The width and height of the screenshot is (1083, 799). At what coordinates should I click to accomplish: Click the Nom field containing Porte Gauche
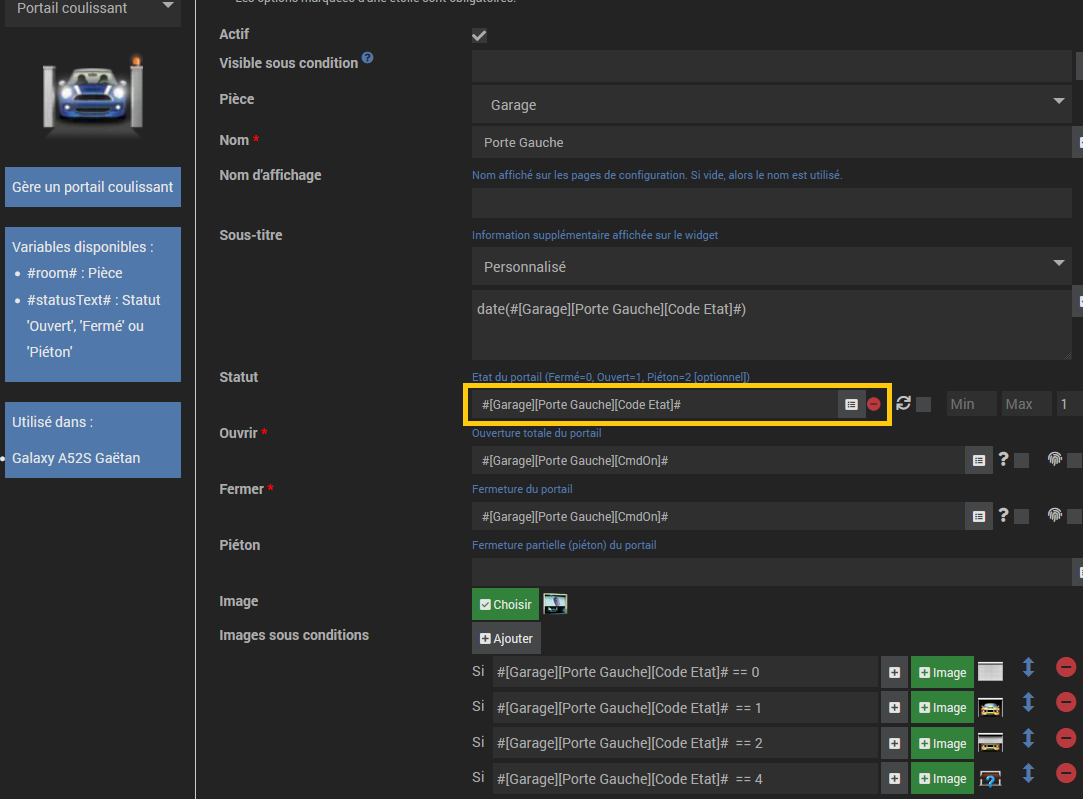coord(771,142)
